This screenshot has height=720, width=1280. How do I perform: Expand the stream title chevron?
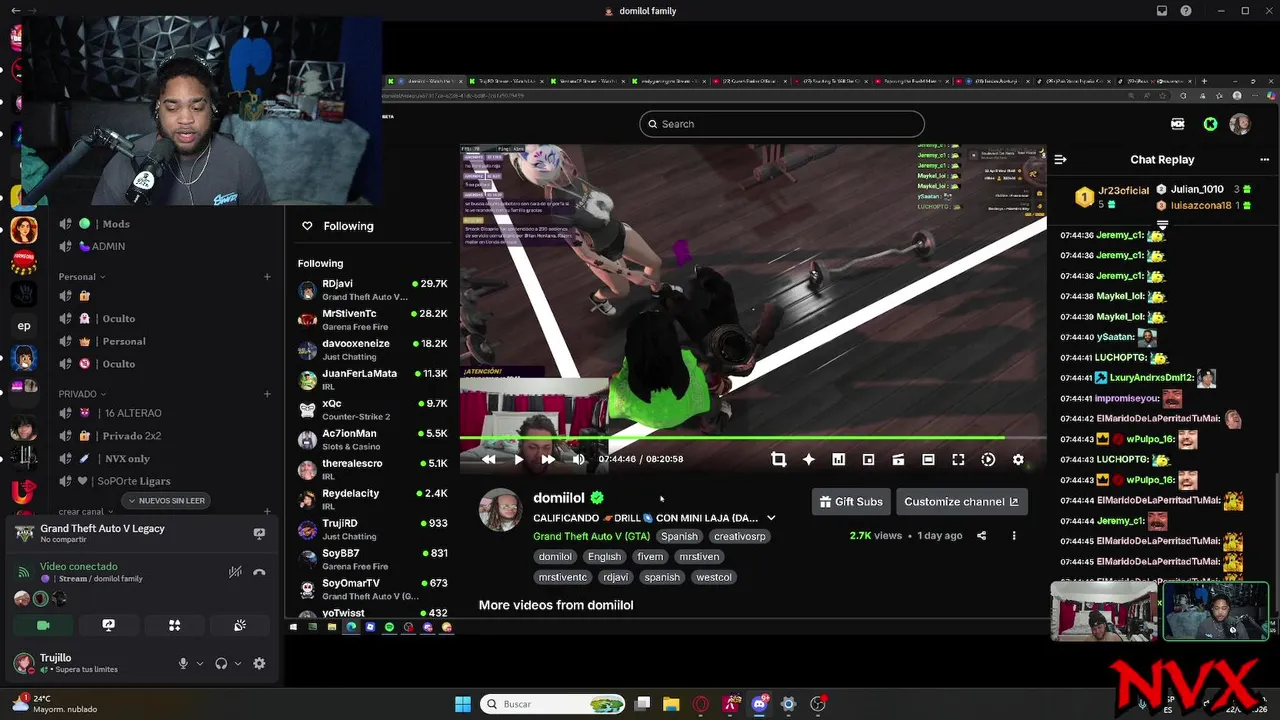[x=771, y=518]
